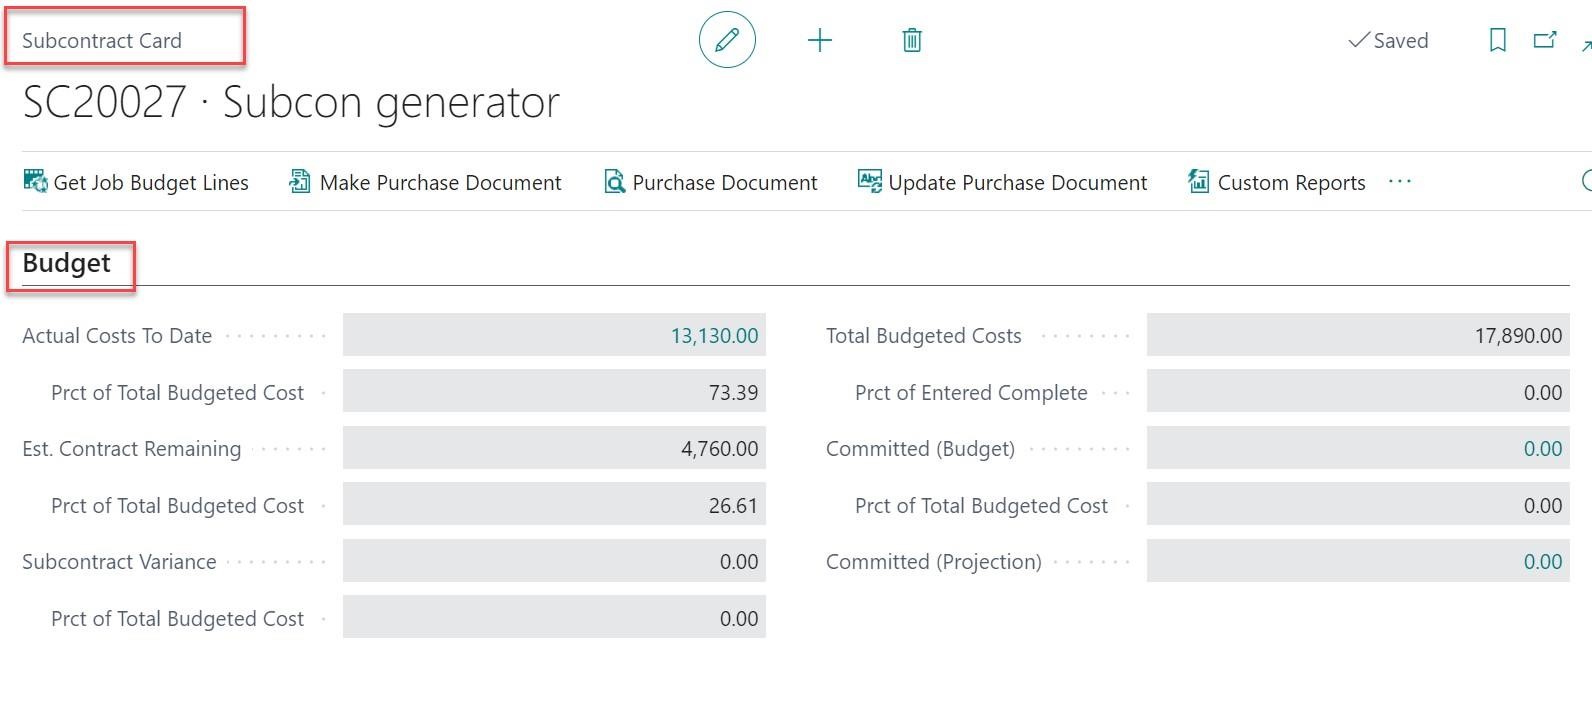Collapse the Budget section heading
The height and width of the screenshot is (706, 1592).
(x=66, y=263)
